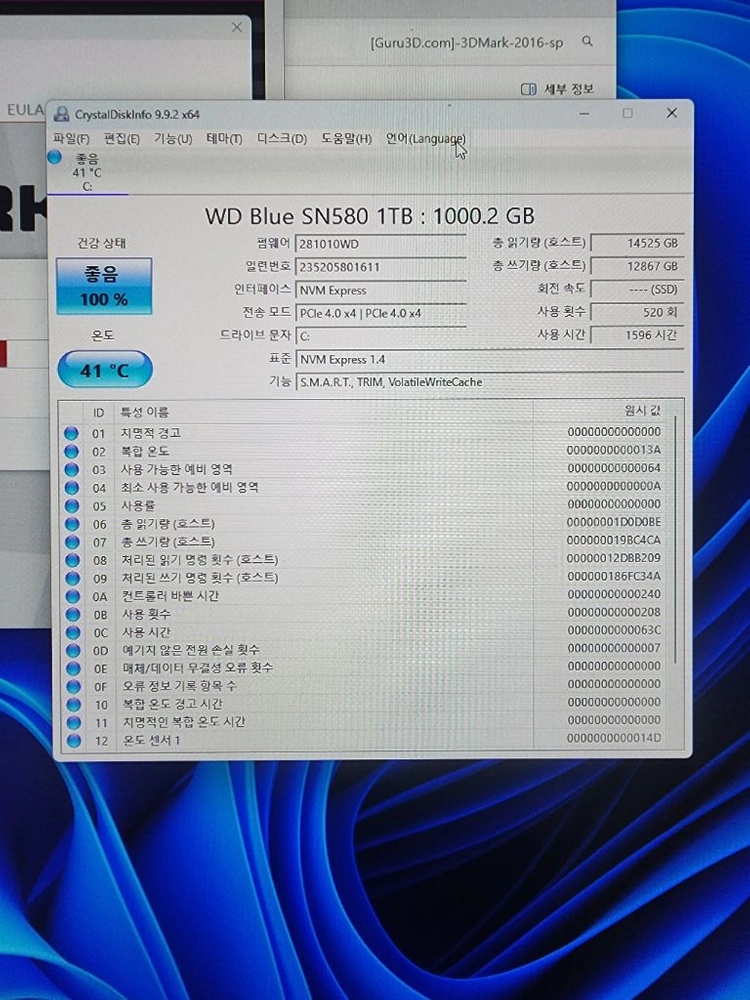This screenshot has width=750, height=1000.
Task: Click status icon for row 11 치명적인 복합 온도
Action: [x=75, y=723]
